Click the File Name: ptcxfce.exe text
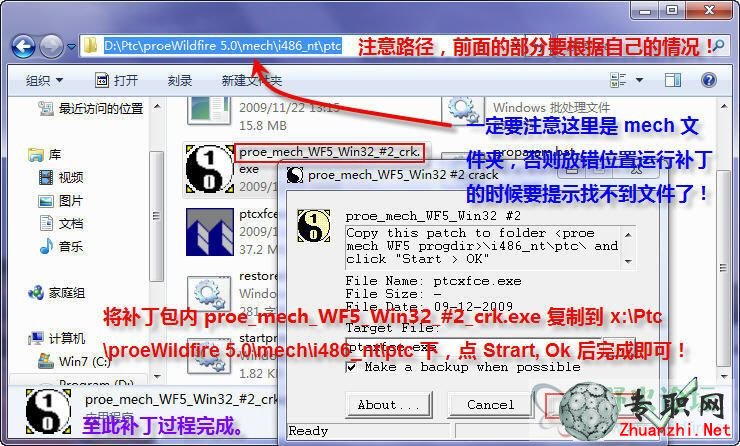This screenshot has height=446, width=740. [433, 281]
